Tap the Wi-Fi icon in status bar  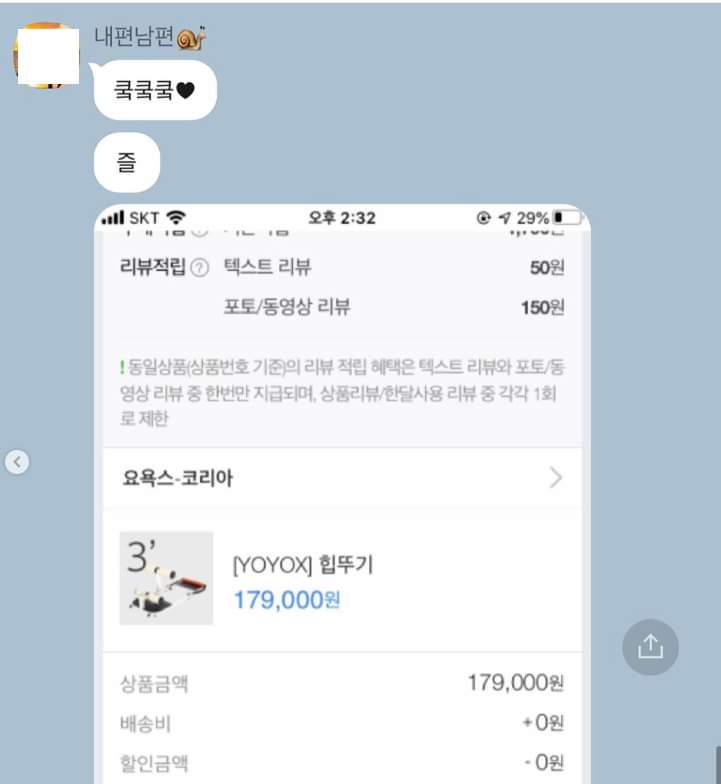click(x=176, y=218)
